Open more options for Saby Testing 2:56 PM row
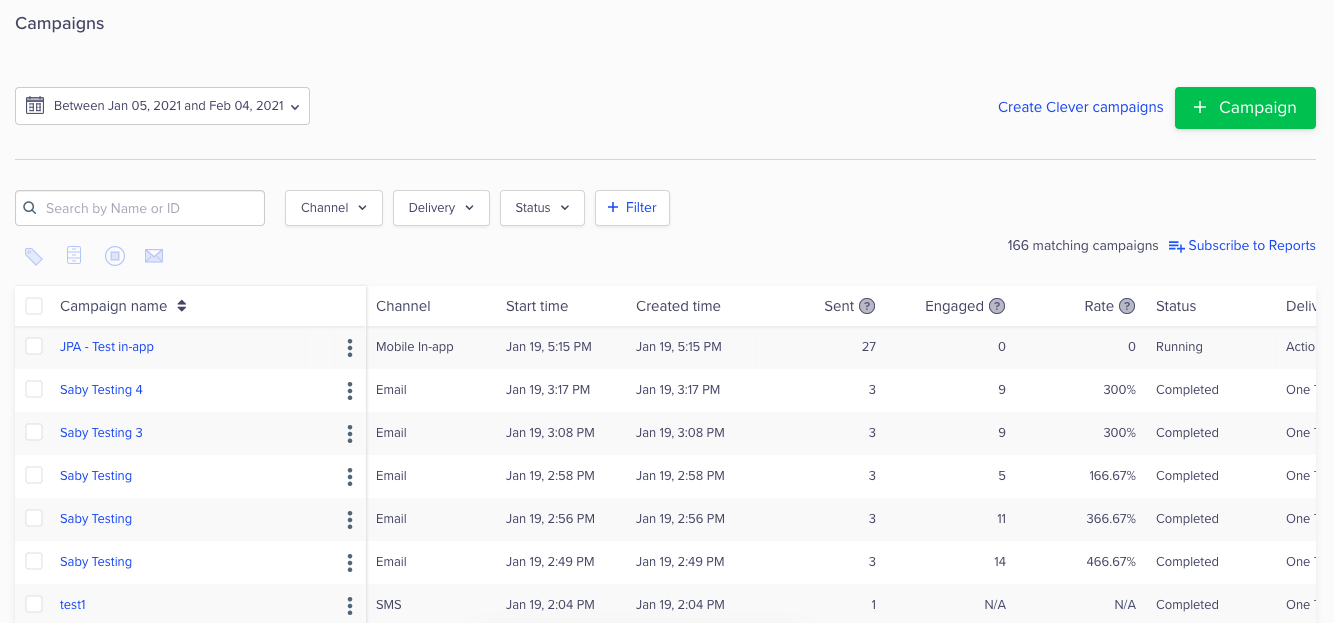Viewport: 1334px width, 623px height. [x=350, y=519]
